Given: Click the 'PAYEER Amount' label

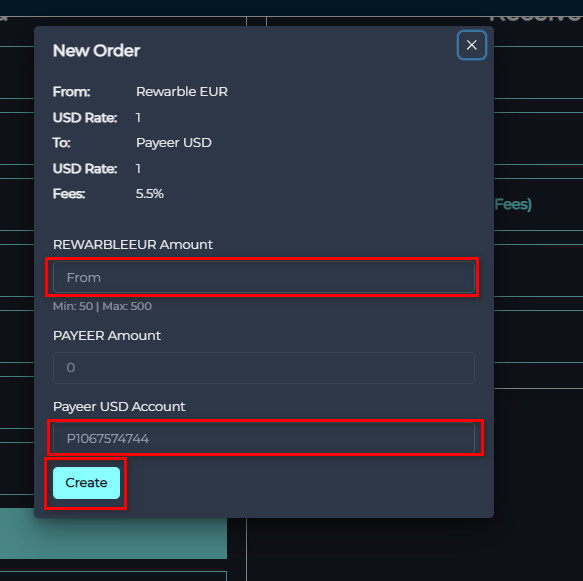Looking at the screenshot, I should tap(107, 336).
